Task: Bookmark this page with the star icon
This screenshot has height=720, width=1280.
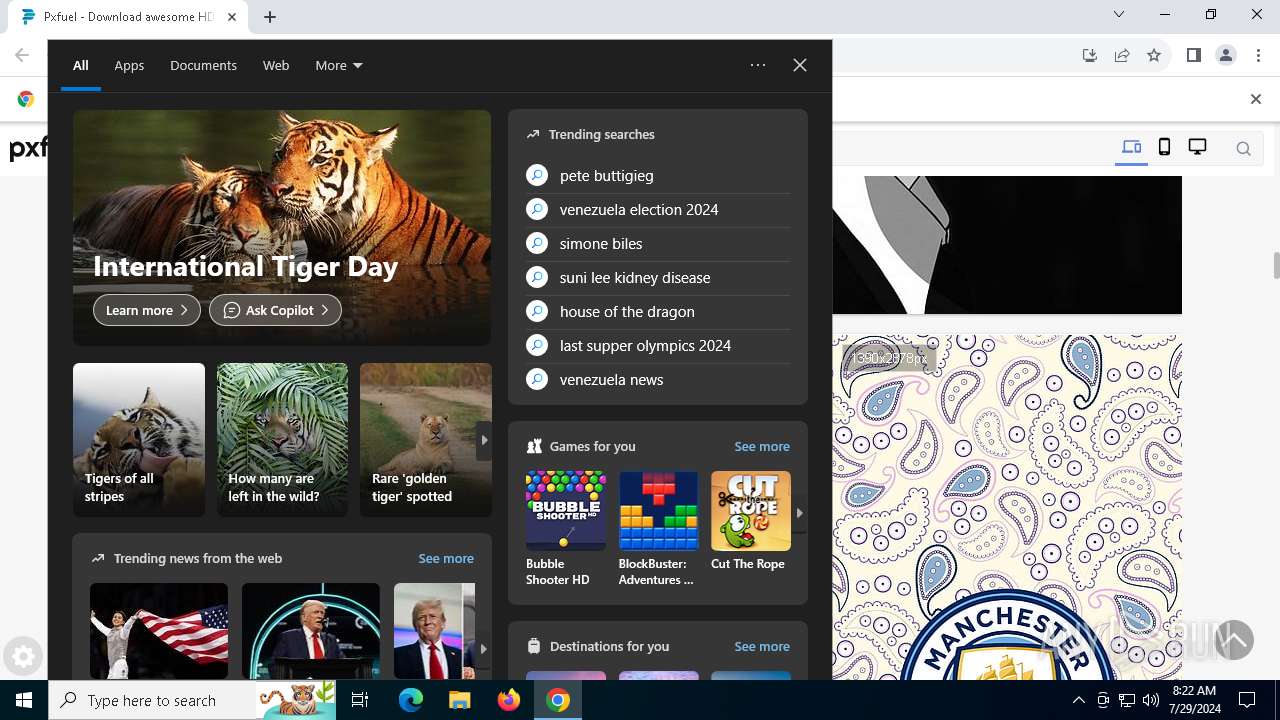Action: 1154,55
